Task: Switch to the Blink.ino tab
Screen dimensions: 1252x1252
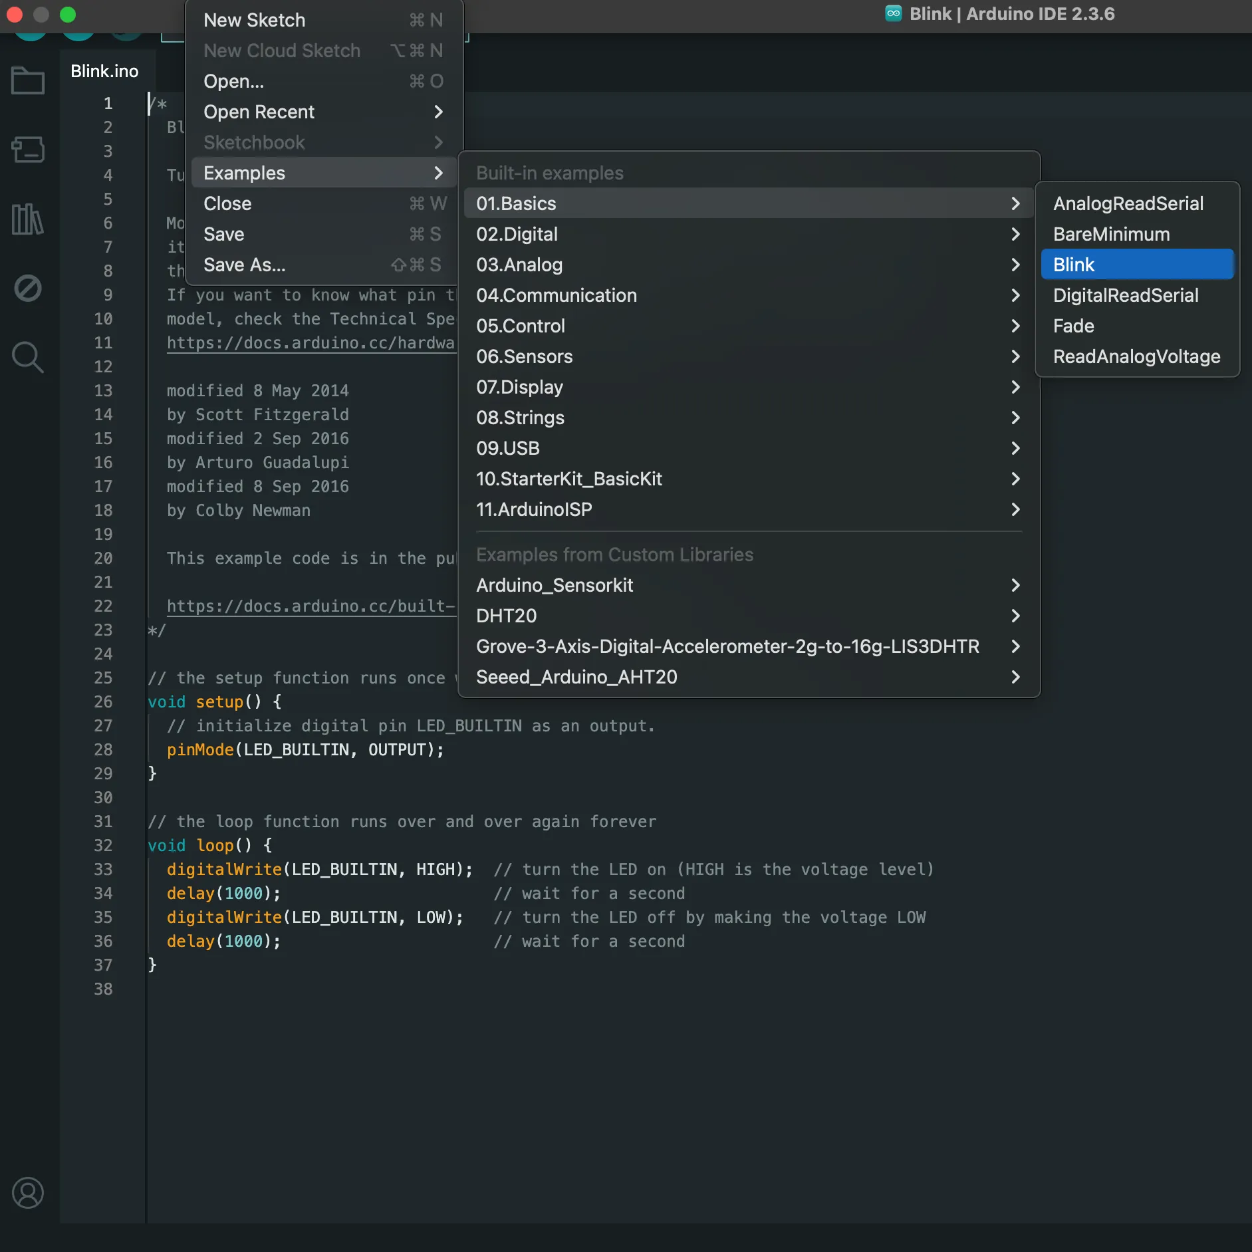Action: 104,70
